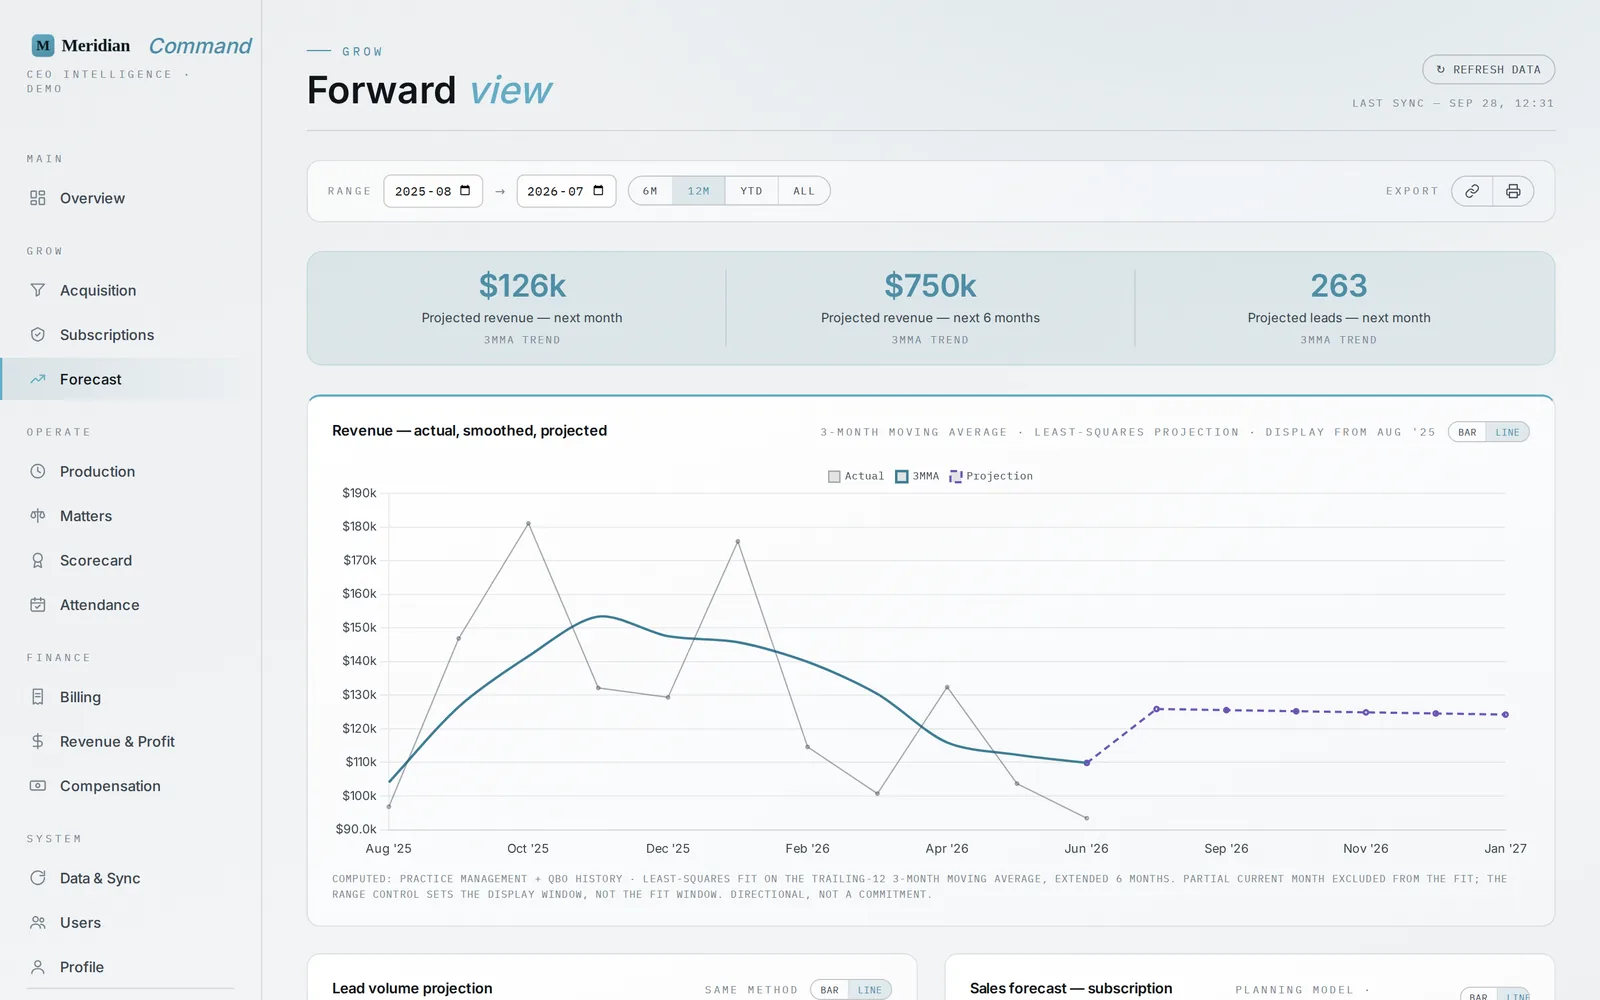Select the YTD range preset
This screenshot has height=1000, width=1600.
(x=751, y=191)
